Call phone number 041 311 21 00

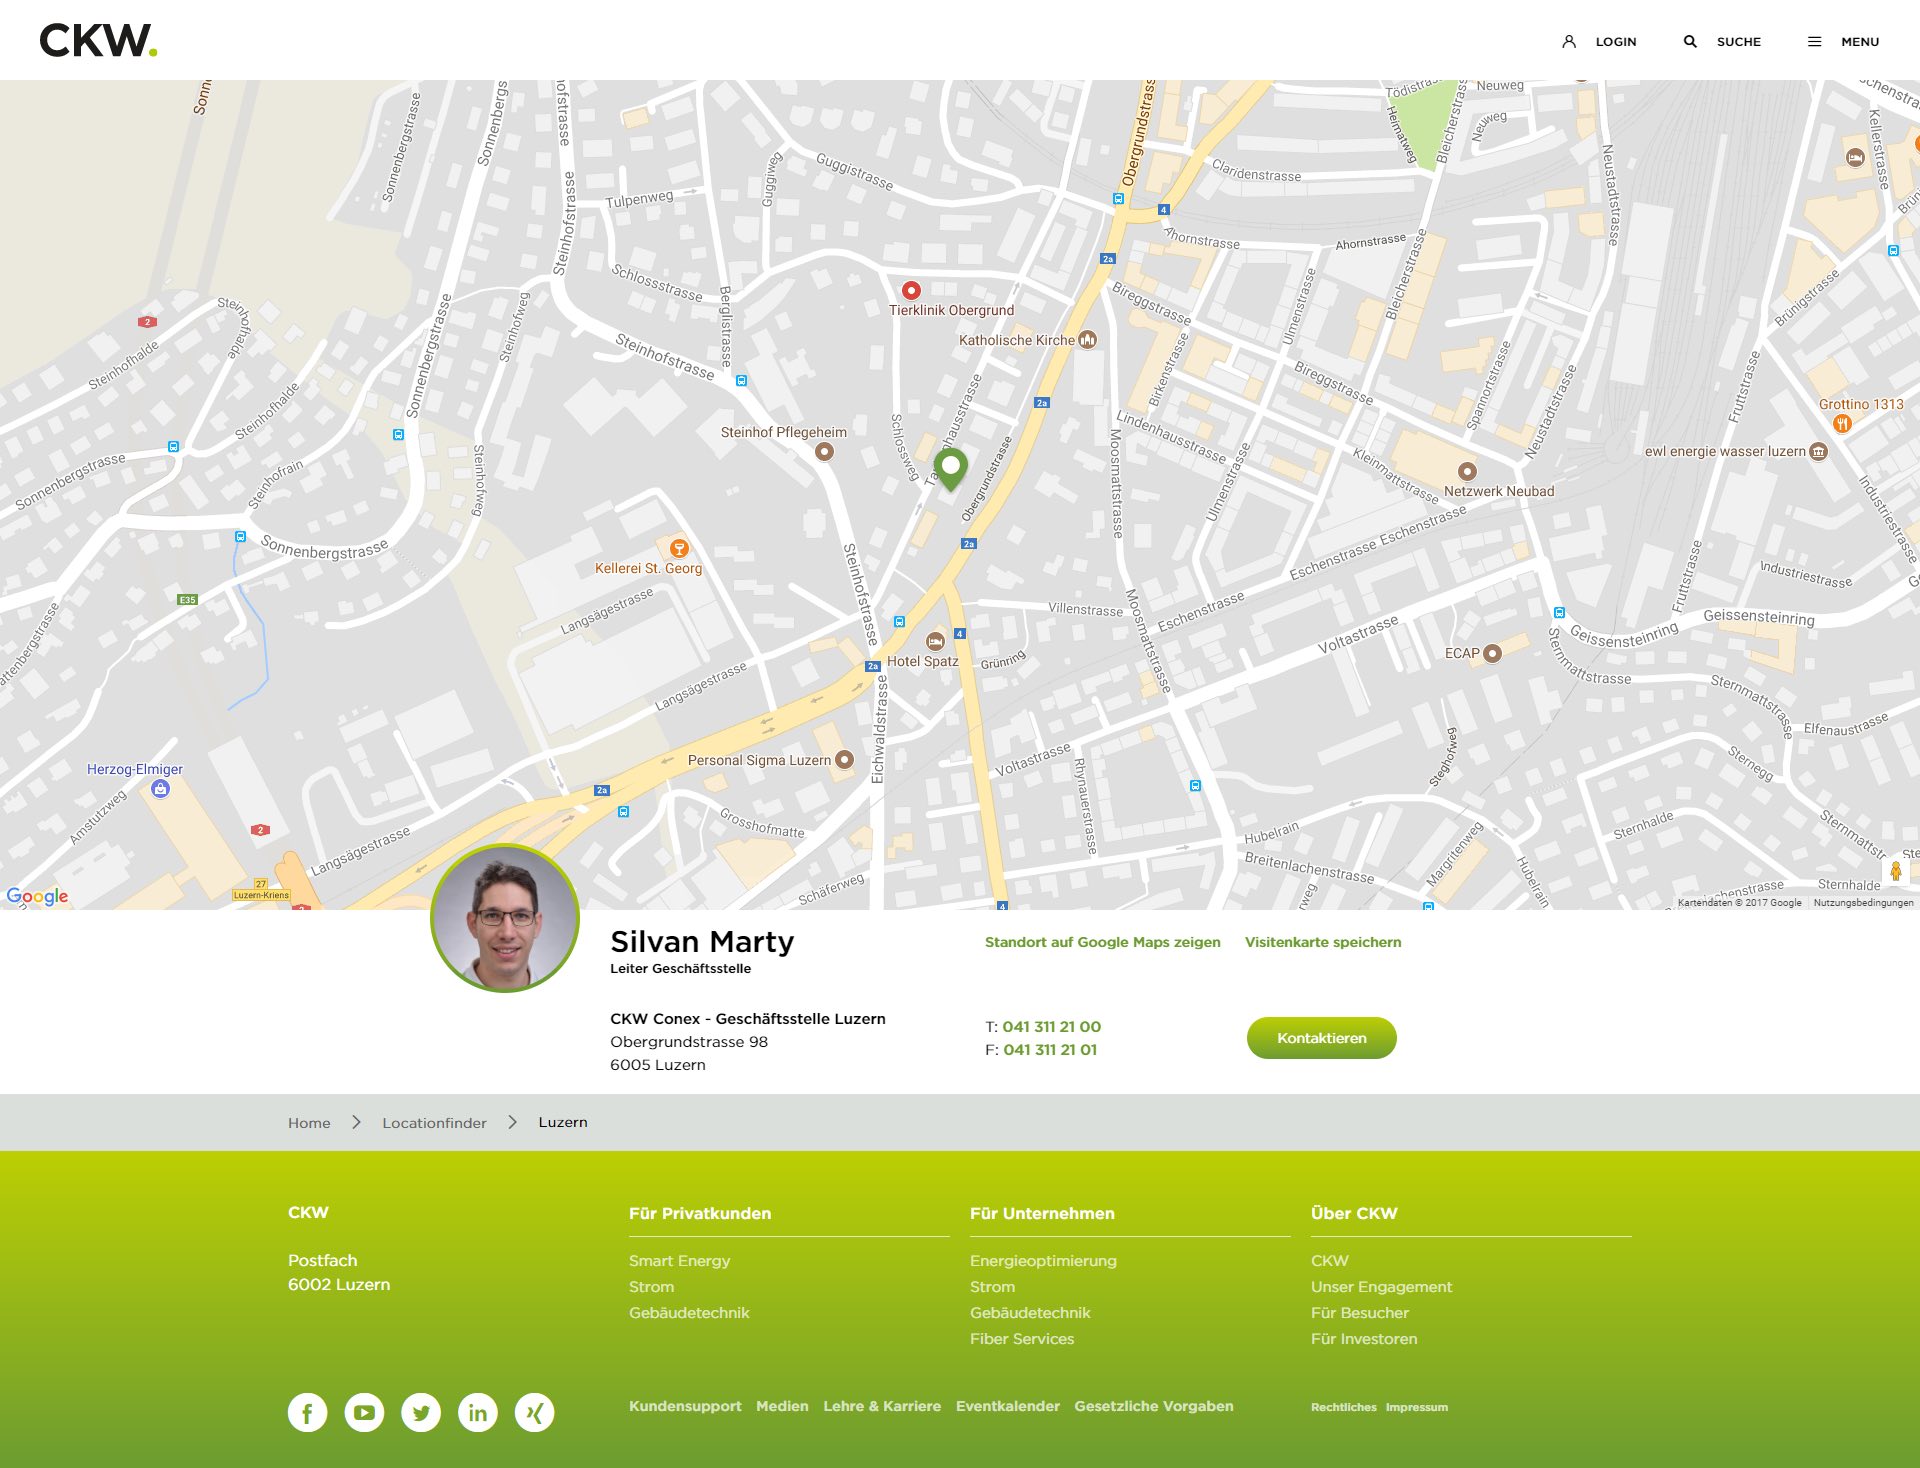pyautogui.click(x=1051, y=1027)
